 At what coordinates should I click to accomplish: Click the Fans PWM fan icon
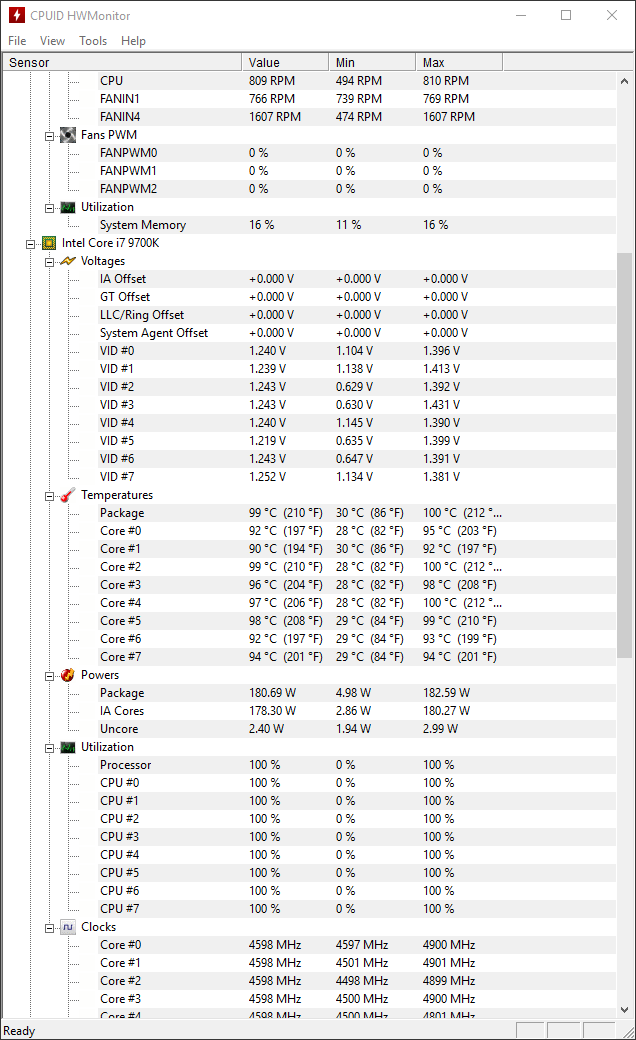(x=68, y=135)
